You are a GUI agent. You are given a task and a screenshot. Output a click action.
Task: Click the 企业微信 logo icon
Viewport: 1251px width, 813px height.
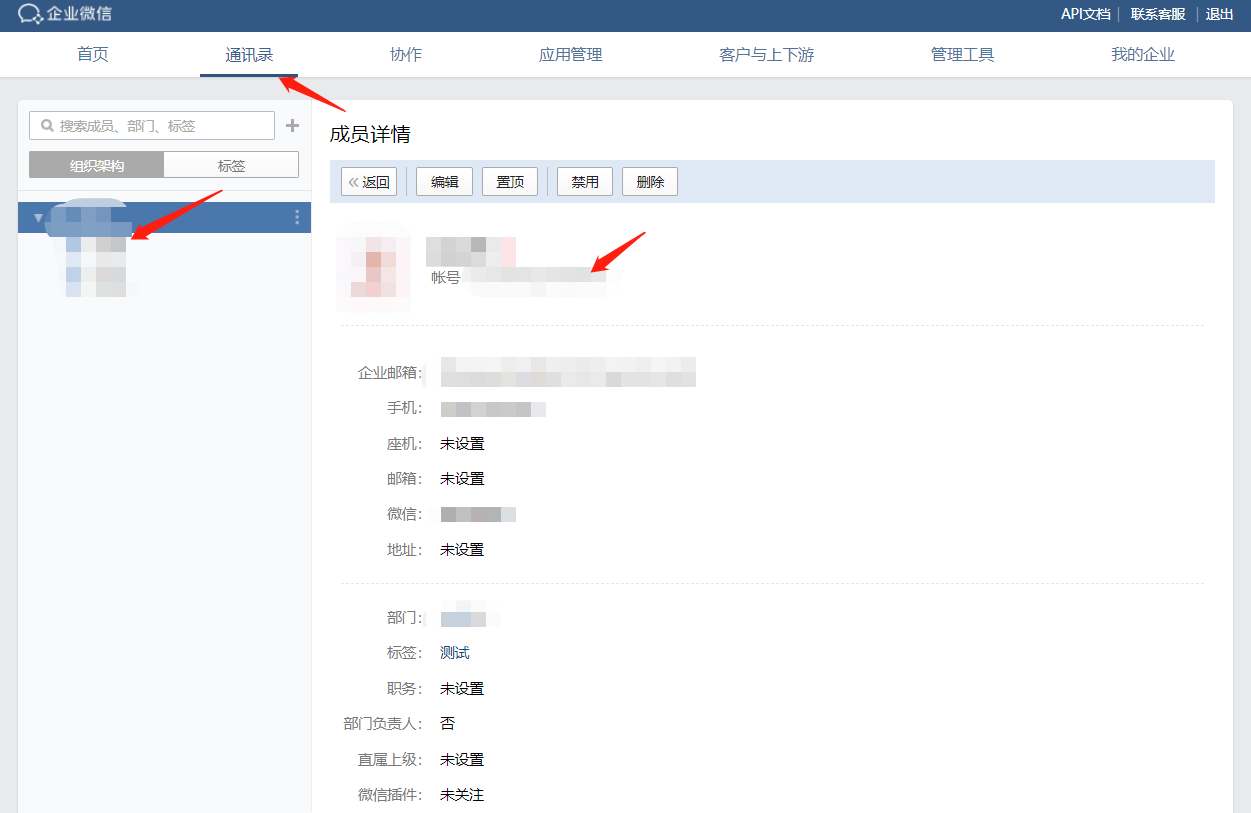click(30, 14)
